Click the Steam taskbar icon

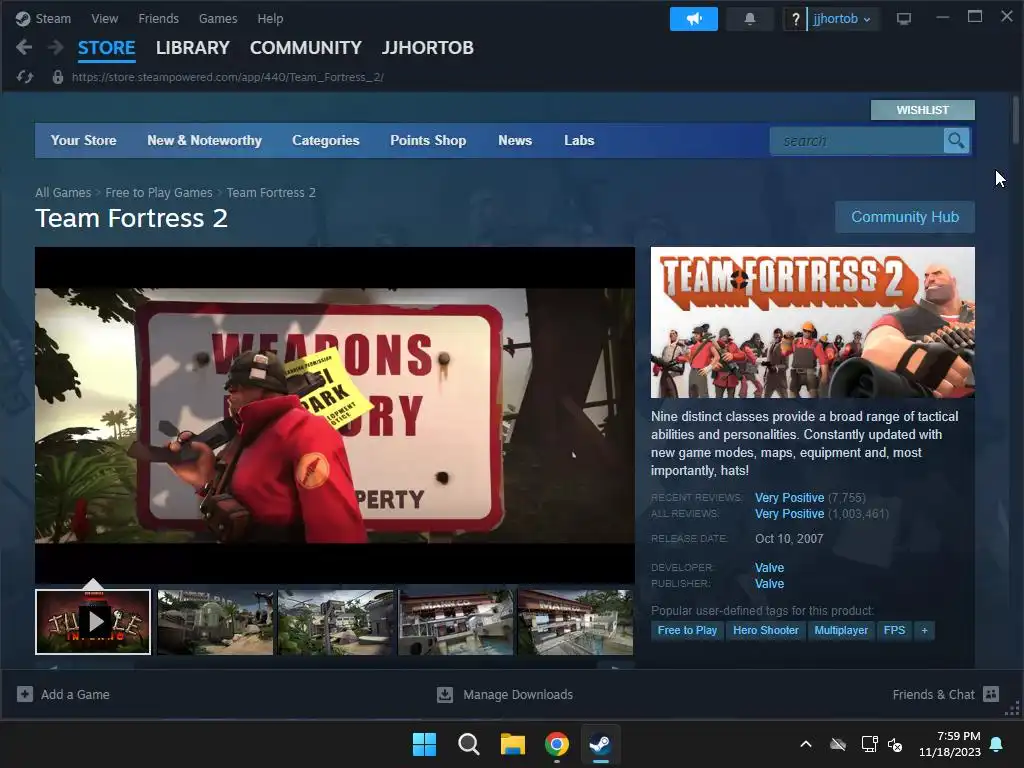pyautogui.click(x=600, y=744)
